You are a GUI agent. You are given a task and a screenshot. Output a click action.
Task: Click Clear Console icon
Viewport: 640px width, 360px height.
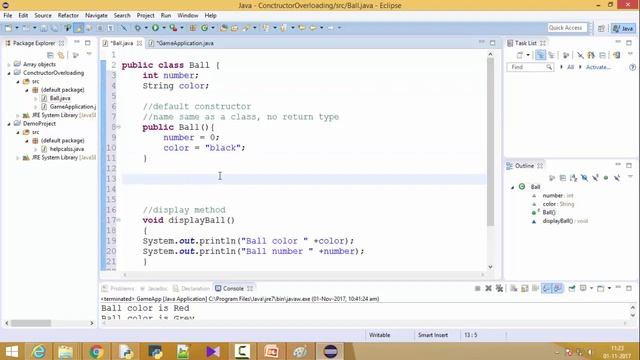[x=514, y=289]
